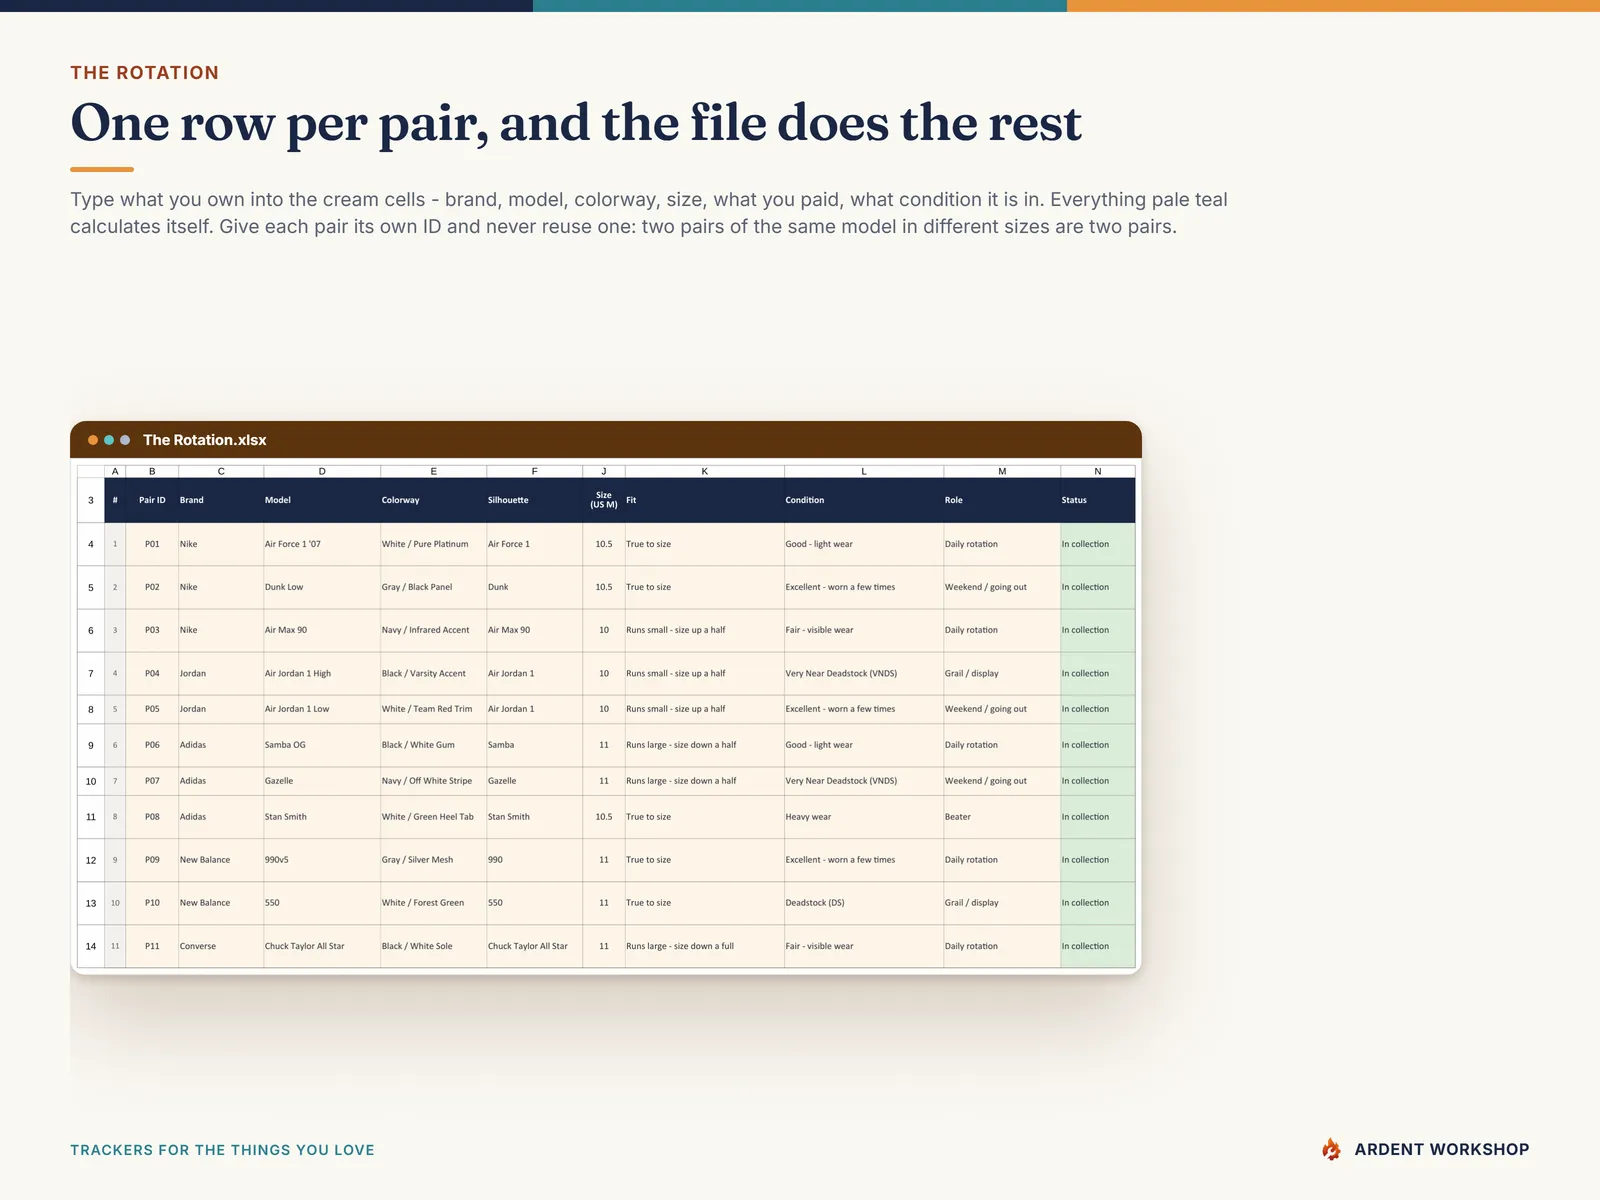The height and width of the screenshot is (1200, 1600).
Task: Select 'White / Forest Green' colorway cell
Action: coord(433,903)
